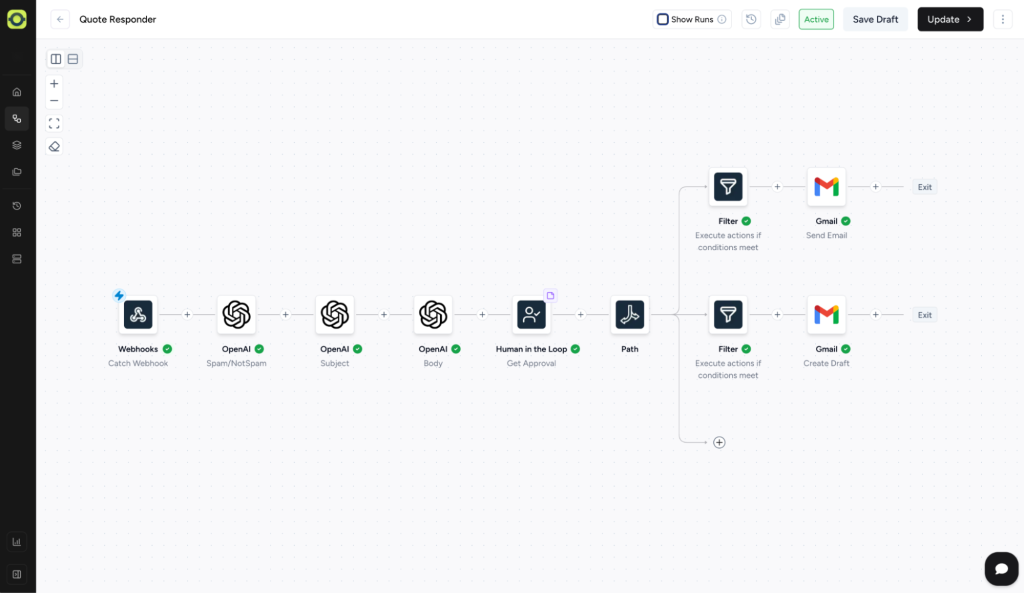
Task: Open the layers item in left sidebar
Action: click(x=17, y=145)
